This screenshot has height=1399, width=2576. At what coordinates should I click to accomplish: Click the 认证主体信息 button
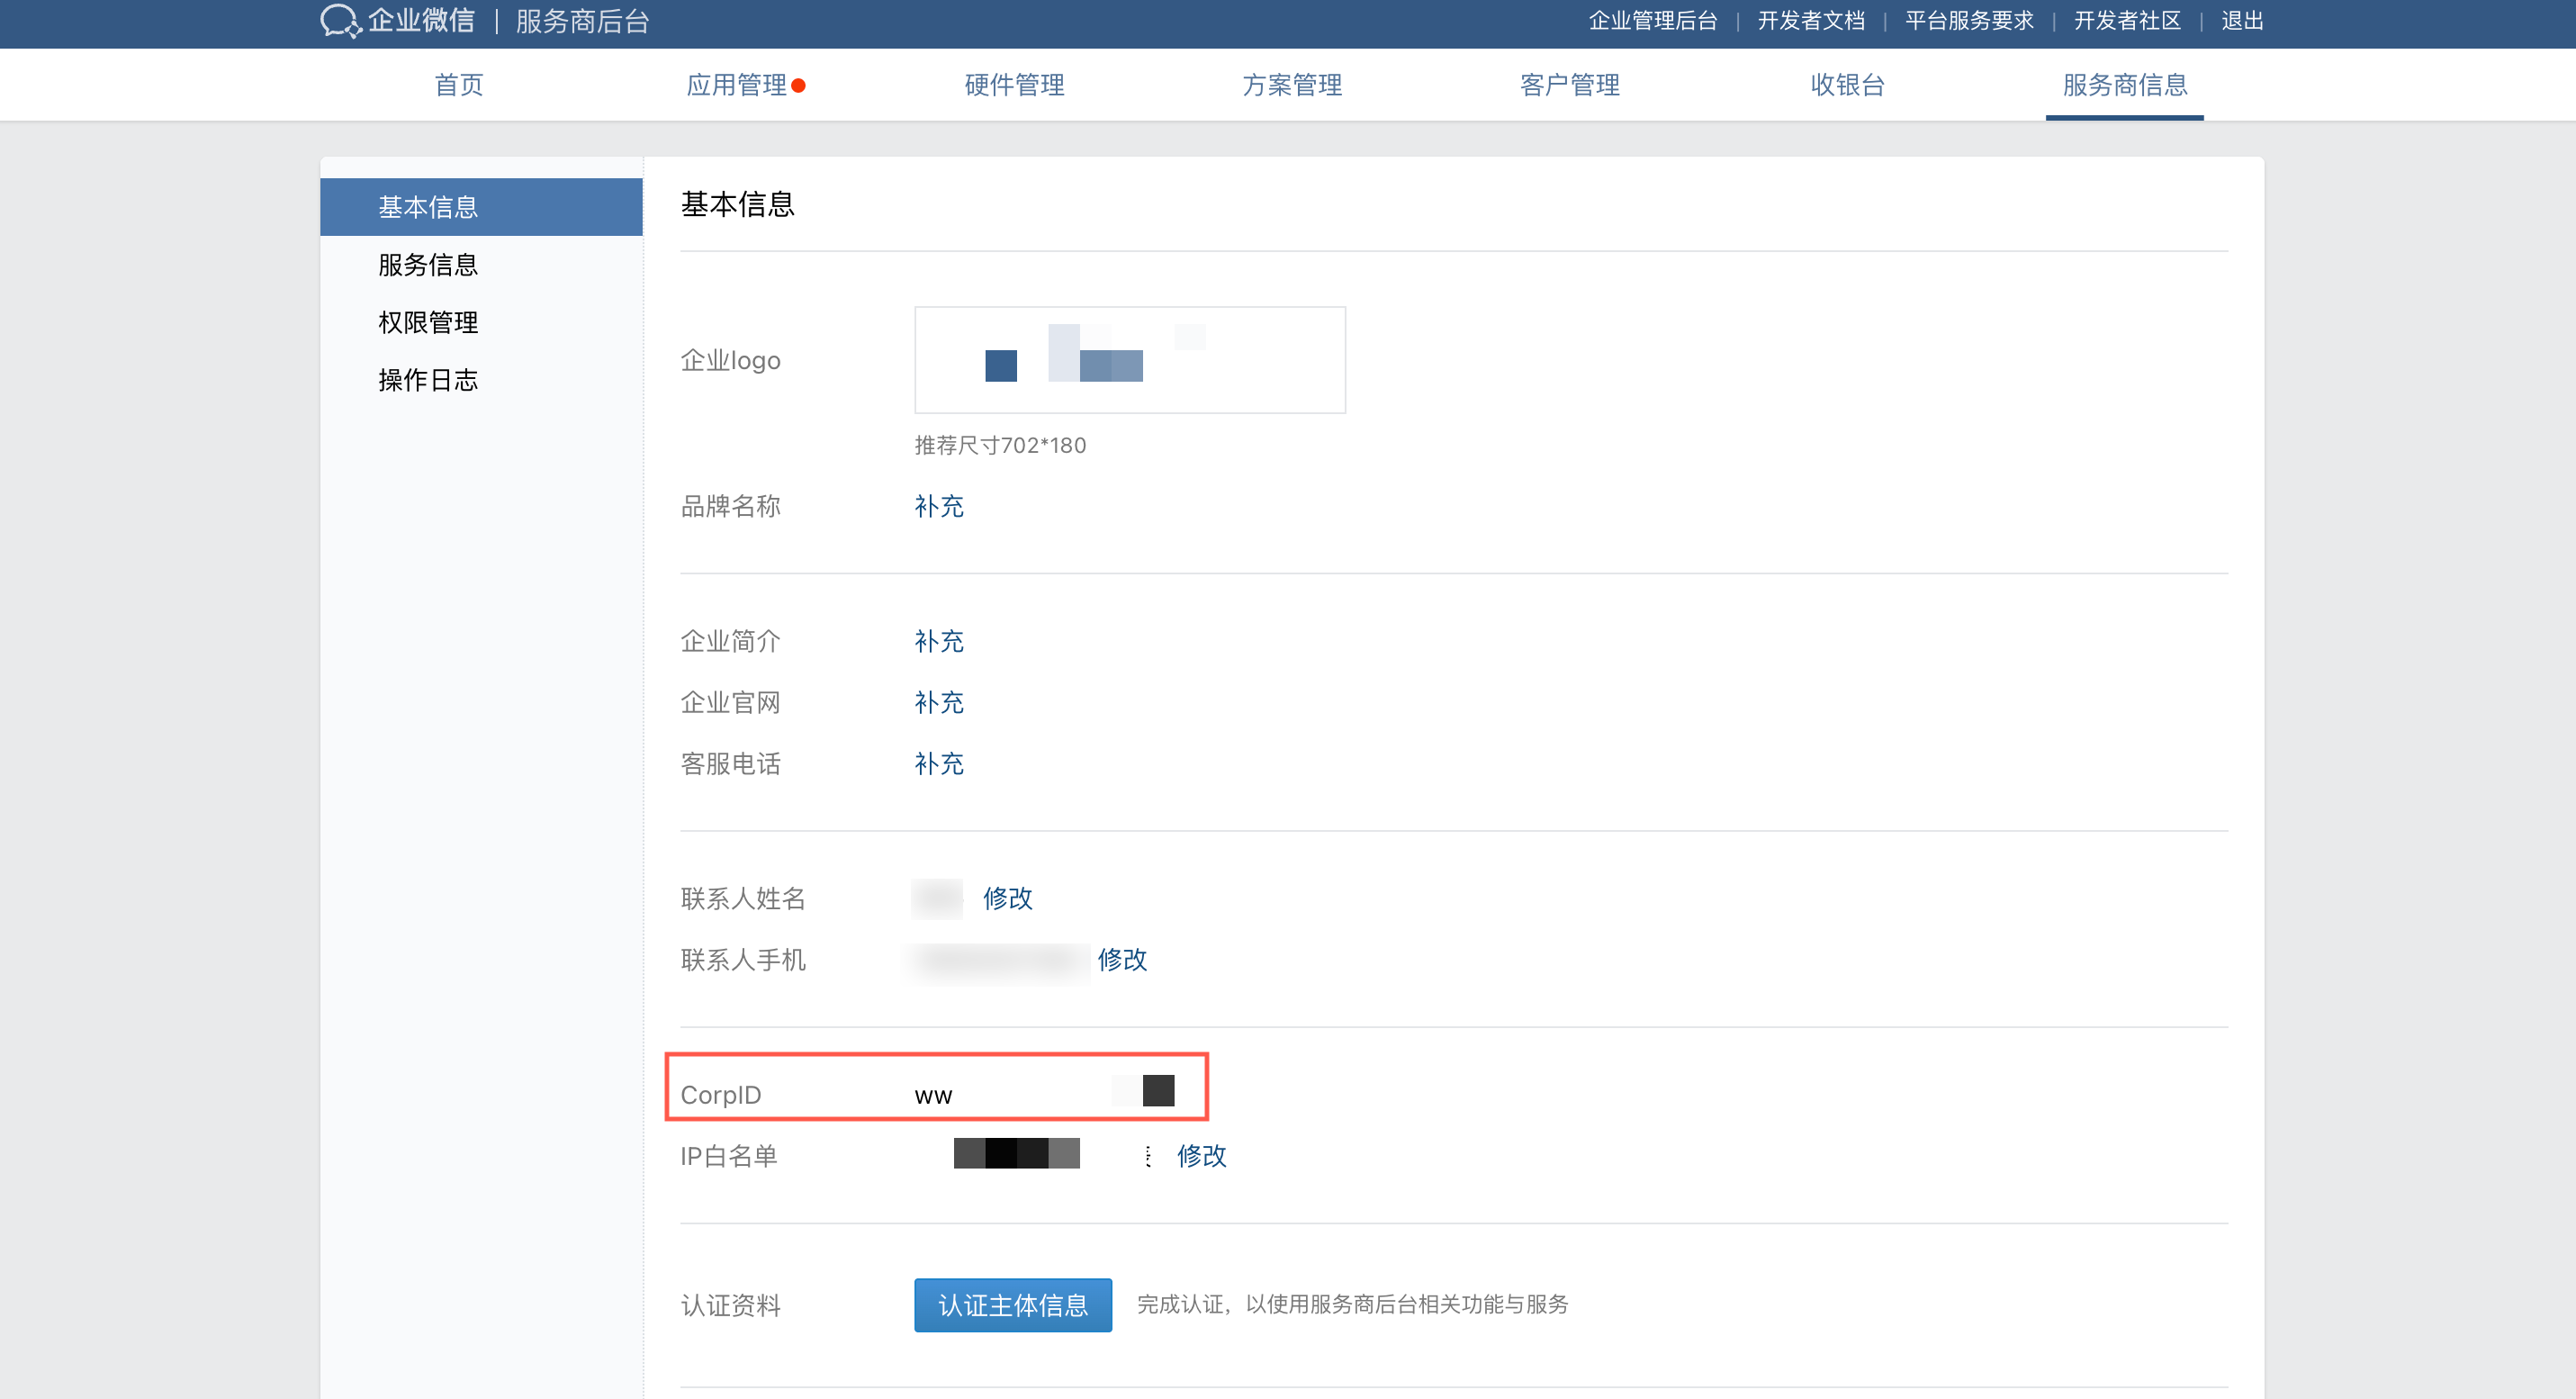pyautogui.click(x=1013, y=1305)
